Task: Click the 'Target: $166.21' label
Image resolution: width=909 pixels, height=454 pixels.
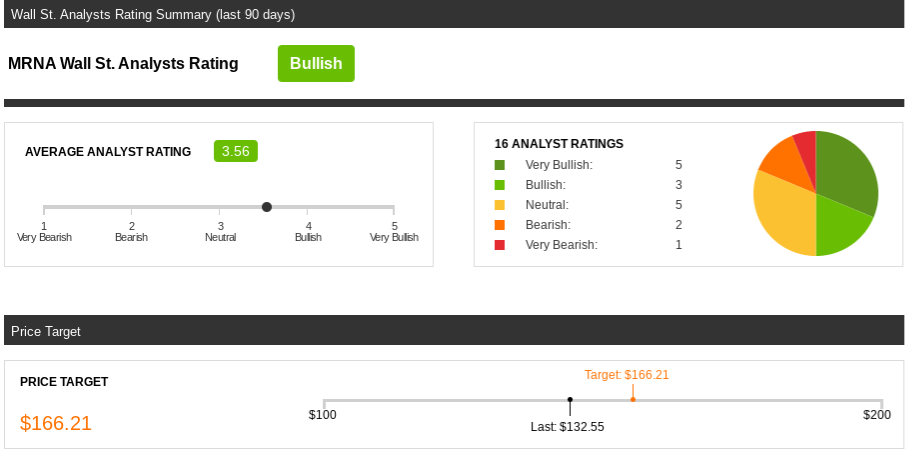Action: pos(627,375)
